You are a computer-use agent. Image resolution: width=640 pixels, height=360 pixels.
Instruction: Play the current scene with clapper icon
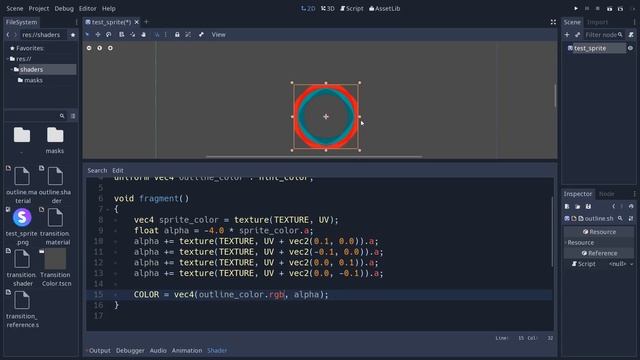[609, 8]
